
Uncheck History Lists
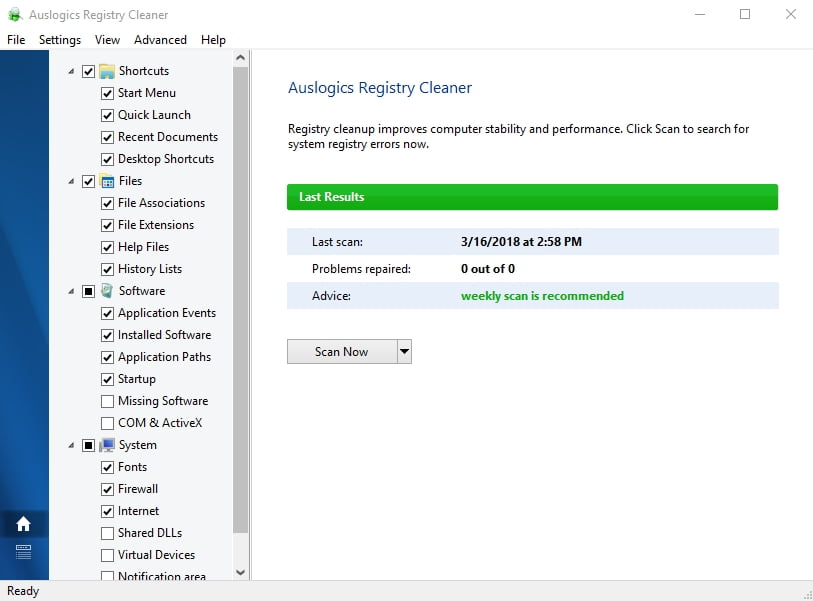[x=107, y=269]
